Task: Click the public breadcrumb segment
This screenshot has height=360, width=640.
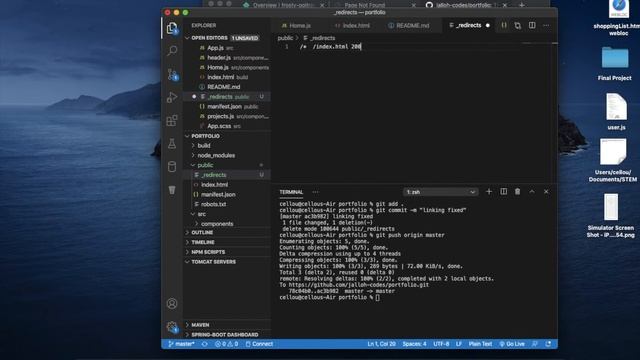Action: [x=285, y=38]
